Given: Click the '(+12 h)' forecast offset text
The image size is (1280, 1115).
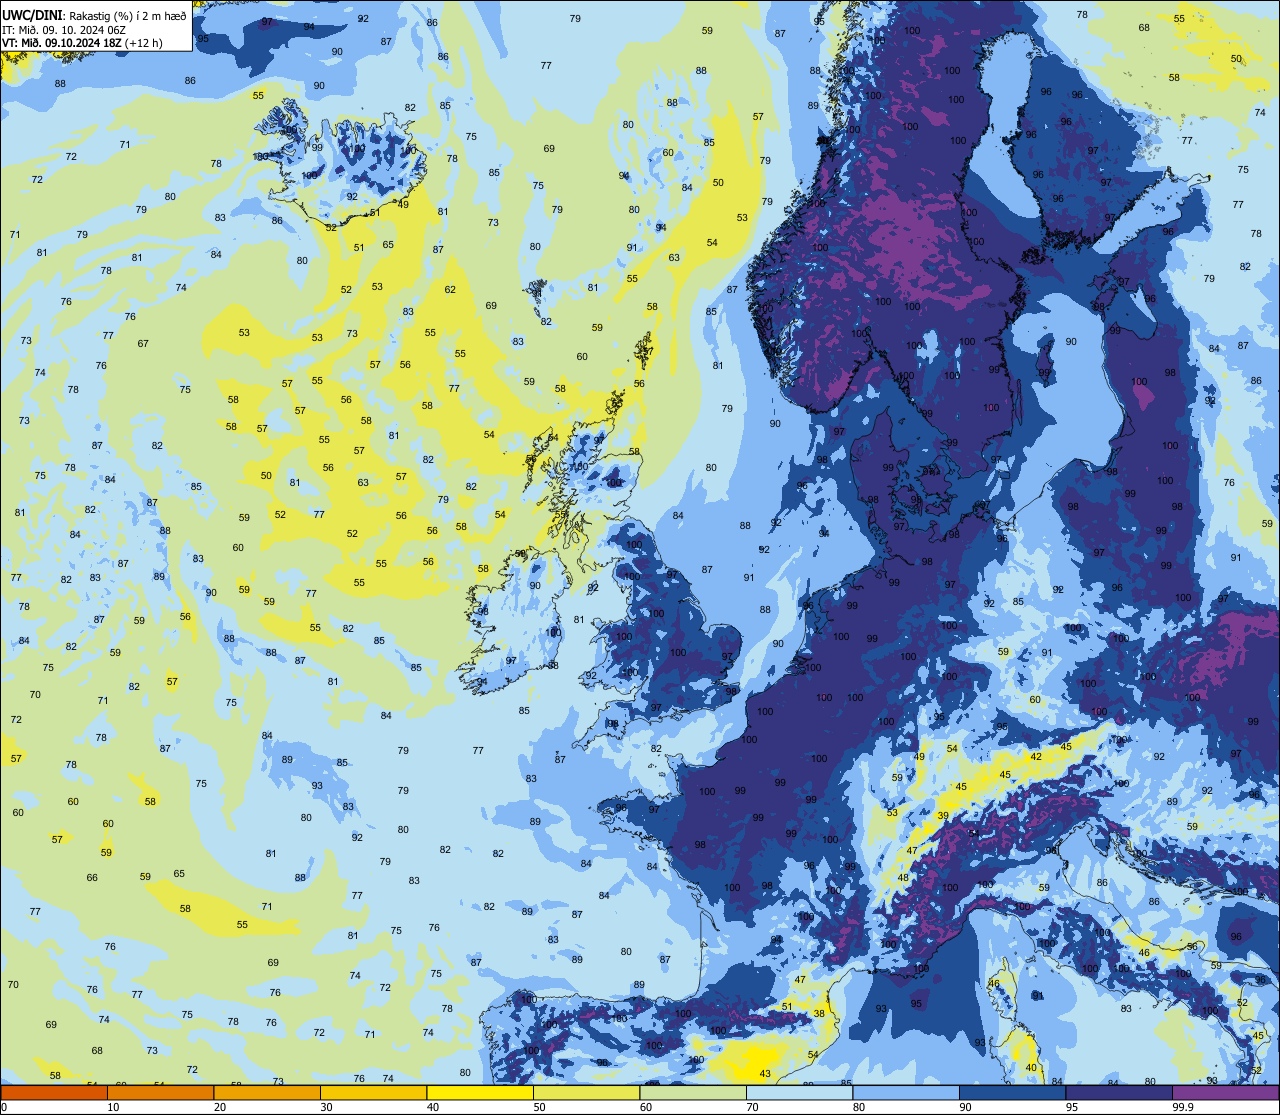Looking at the screenshot, I should point(144,42).
